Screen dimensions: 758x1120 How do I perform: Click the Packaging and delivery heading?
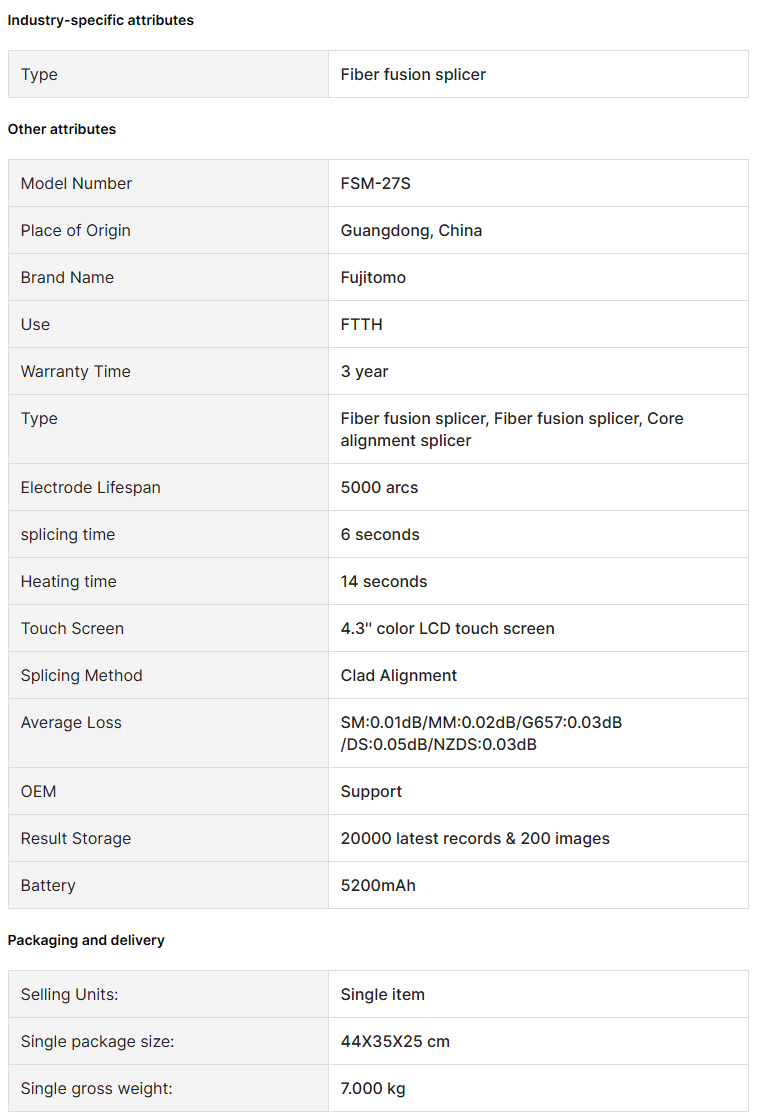[x=86, y=940]
